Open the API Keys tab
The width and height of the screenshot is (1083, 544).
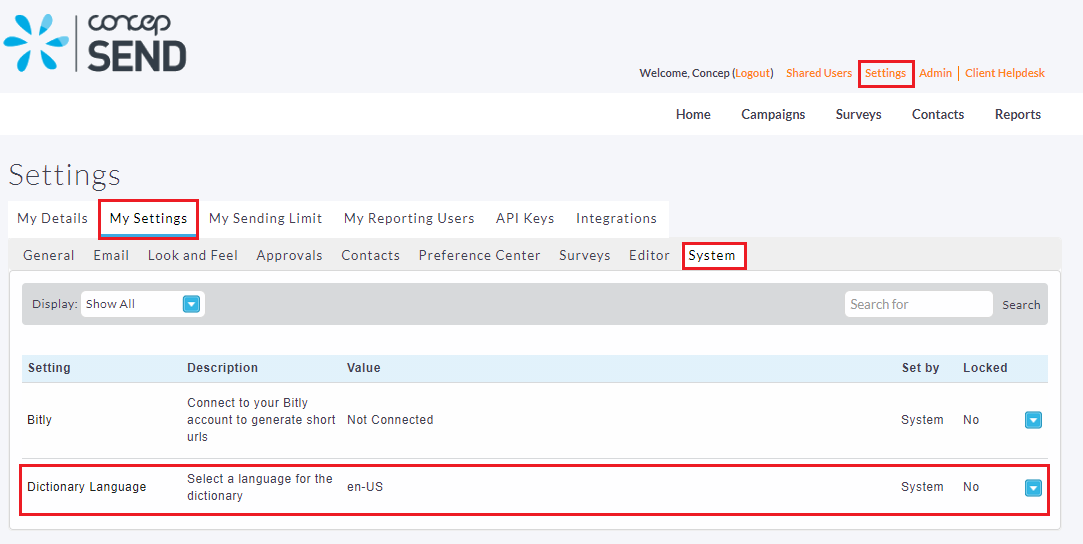tap(525, 218)
